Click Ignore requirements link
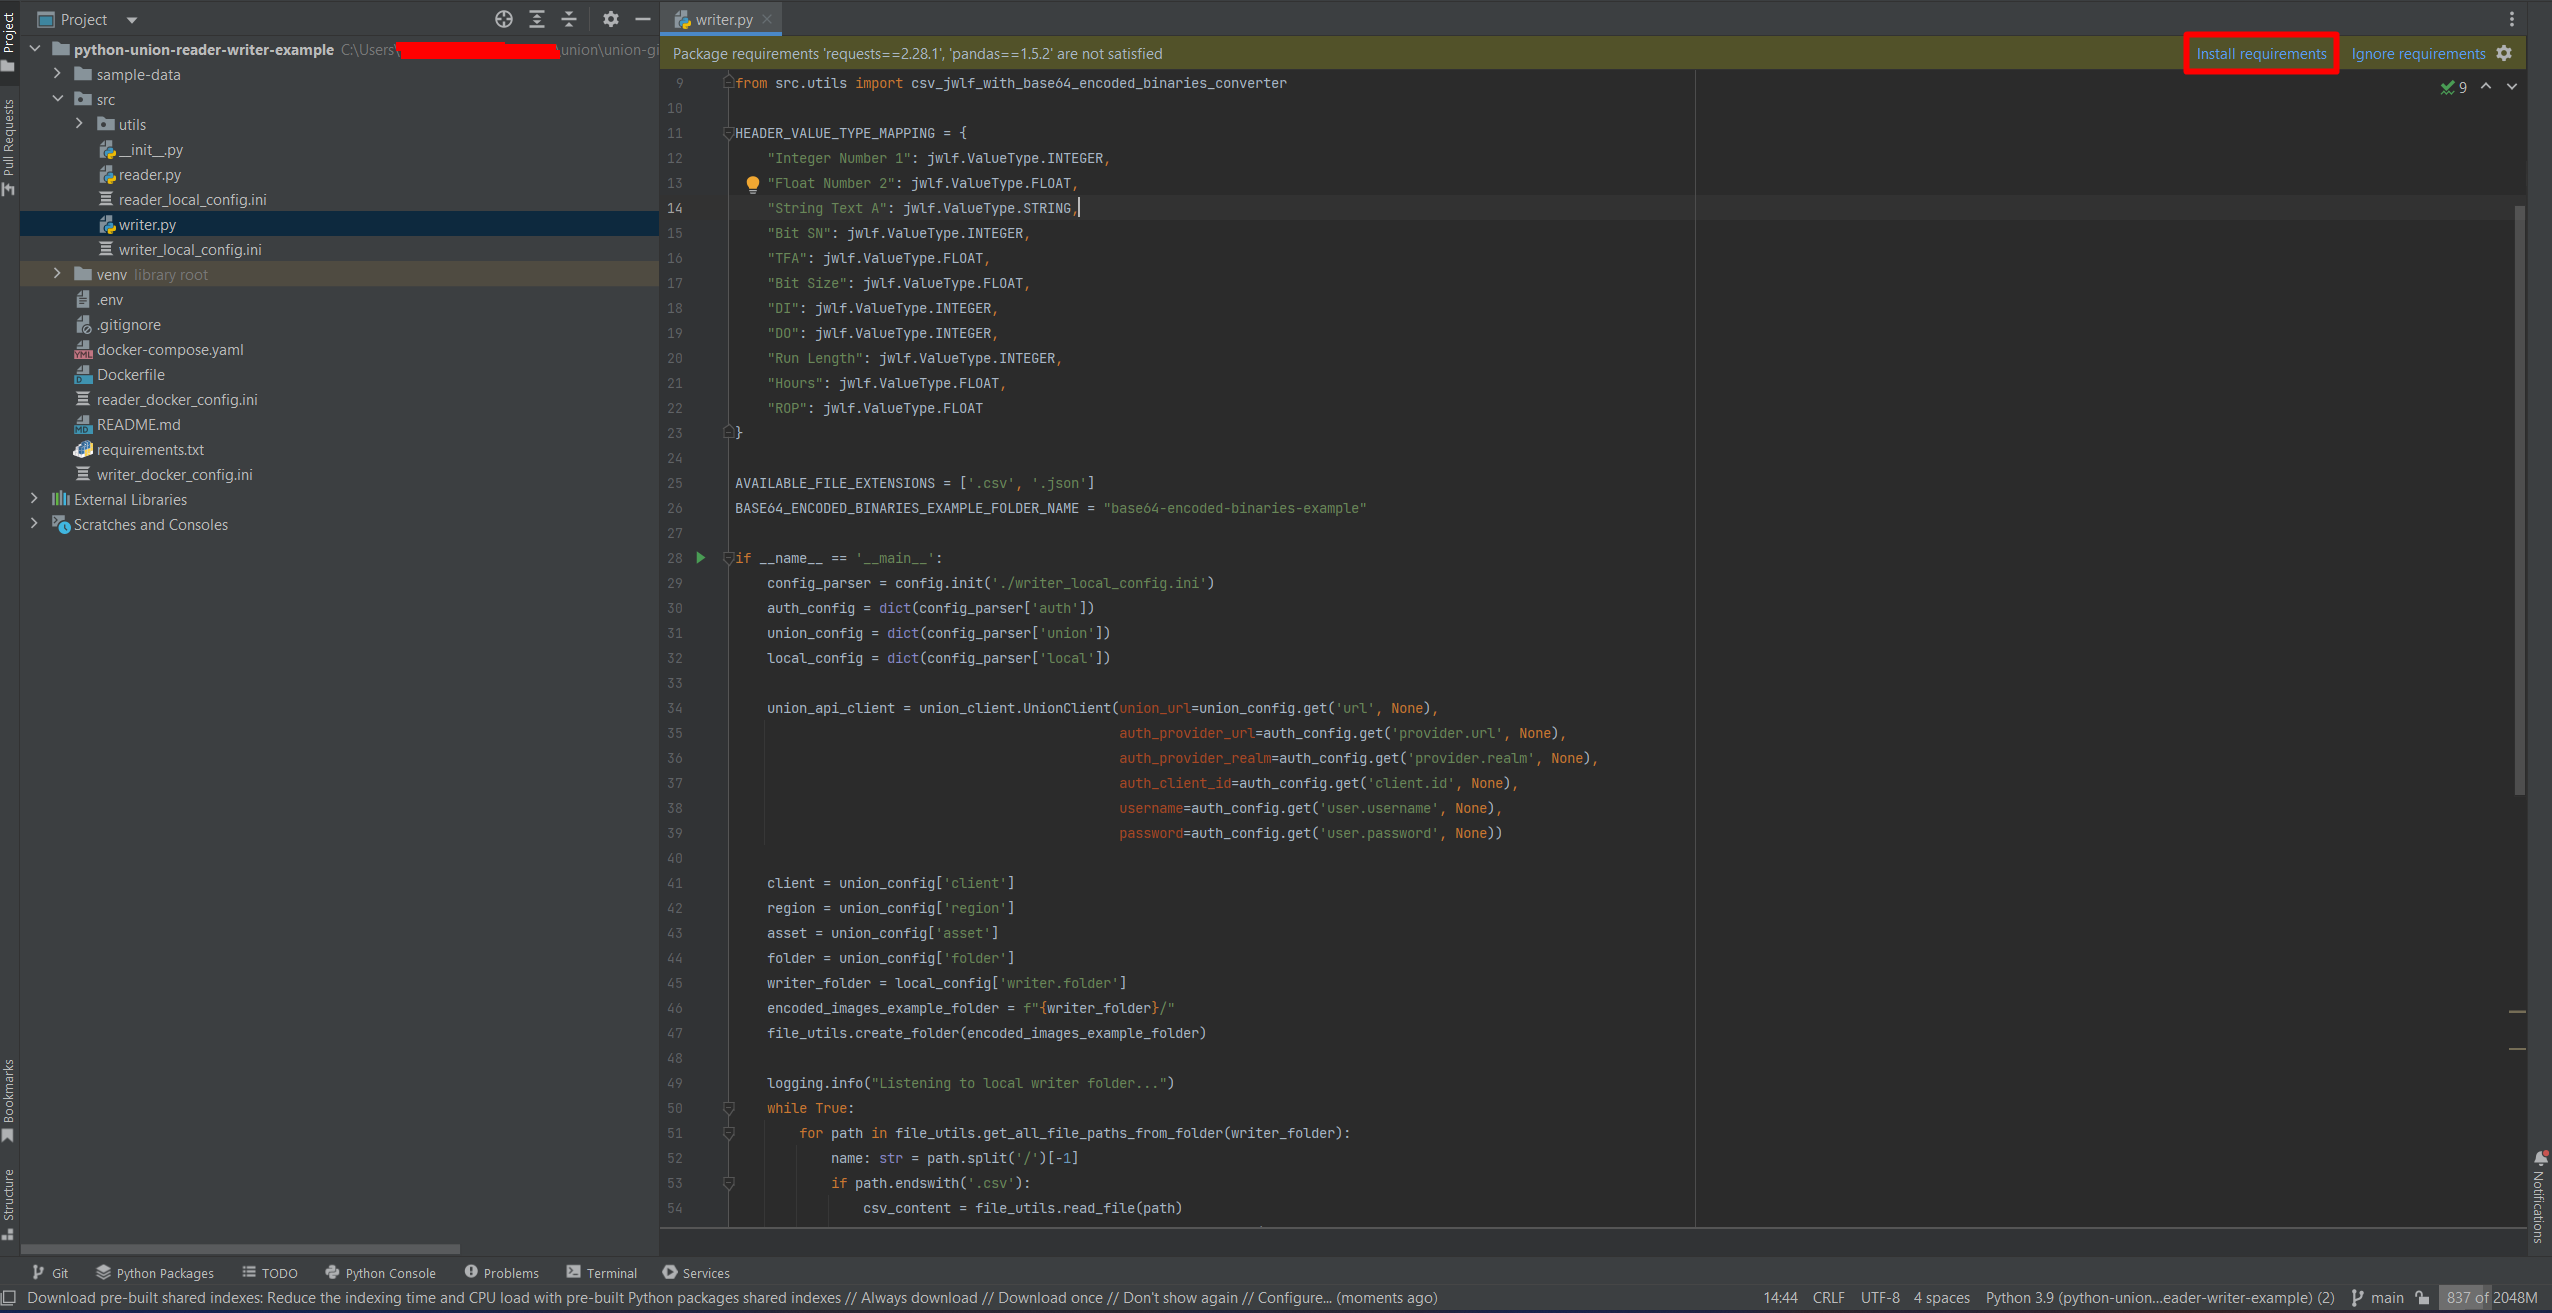 click(x=2417, y=54)
